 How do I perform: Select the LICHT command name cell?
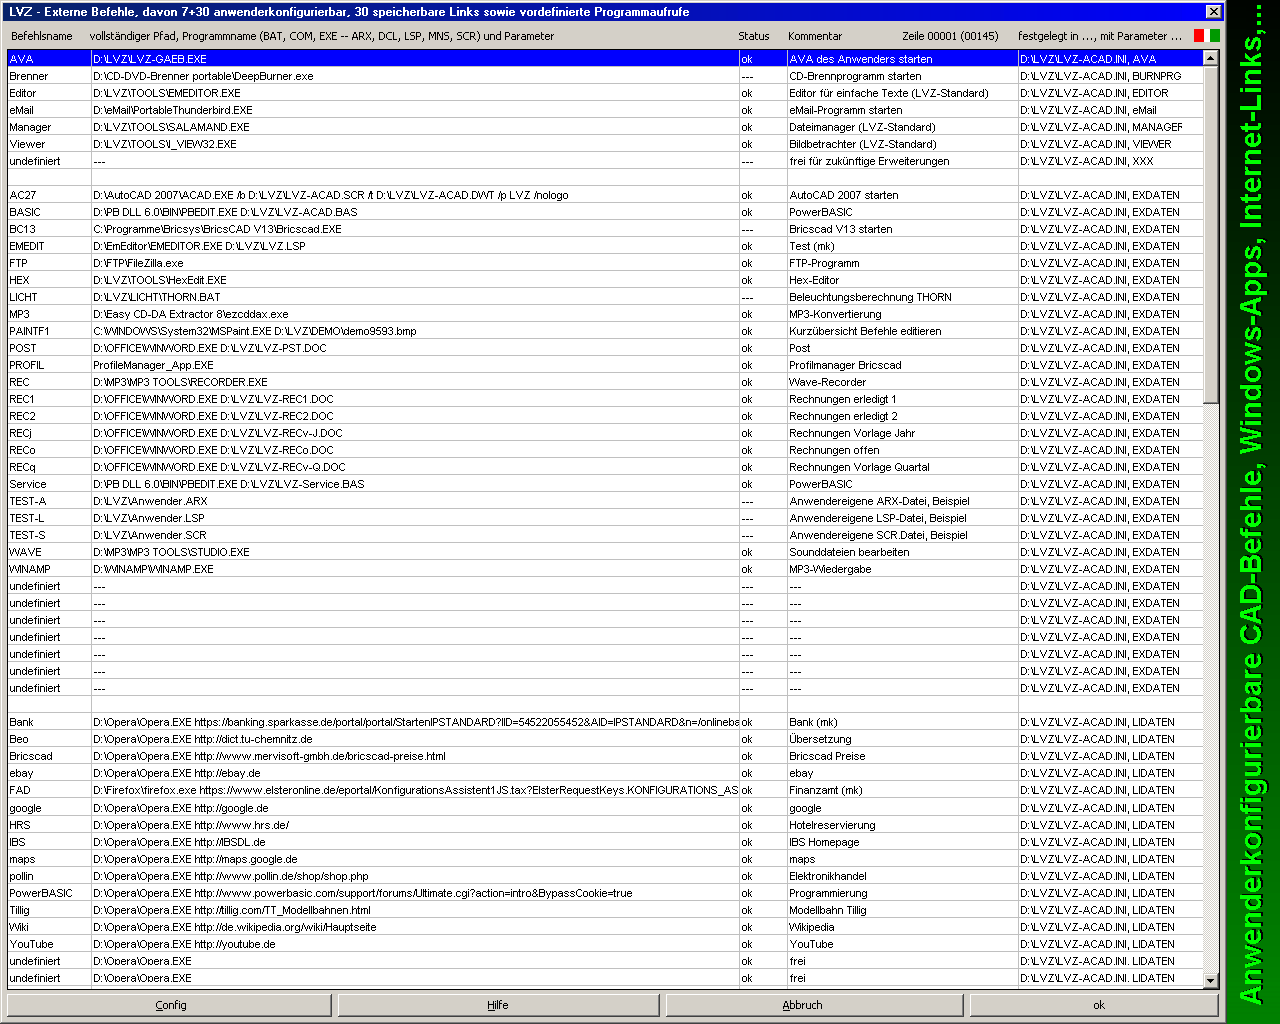[49, 297]
